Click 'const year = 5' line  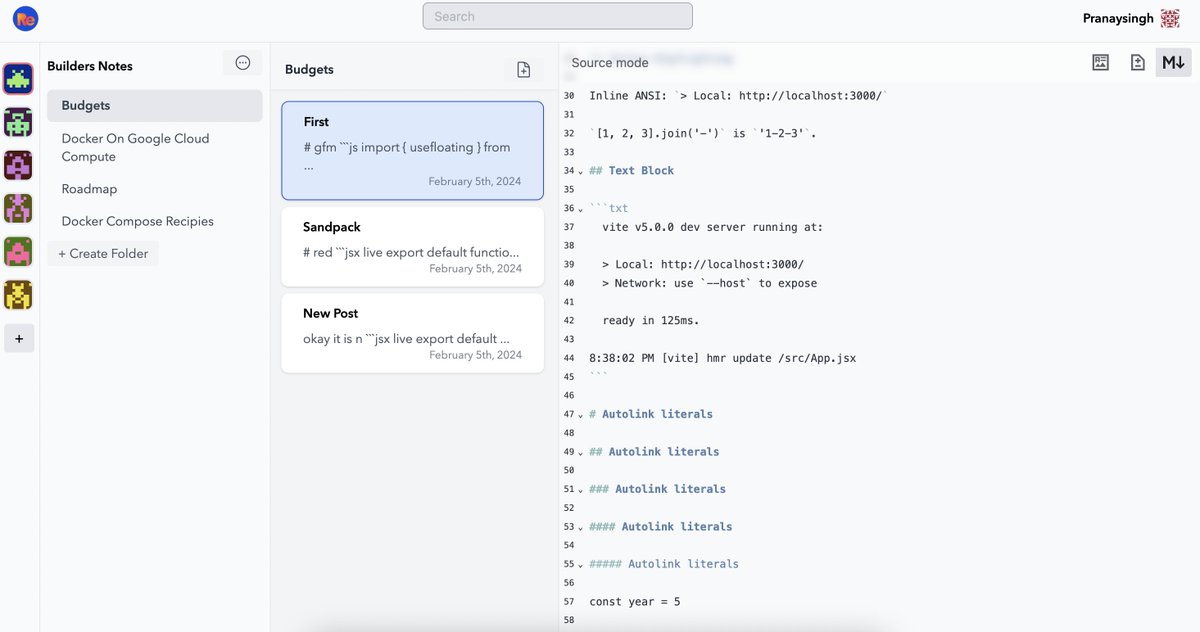click(x=634, y=602)
